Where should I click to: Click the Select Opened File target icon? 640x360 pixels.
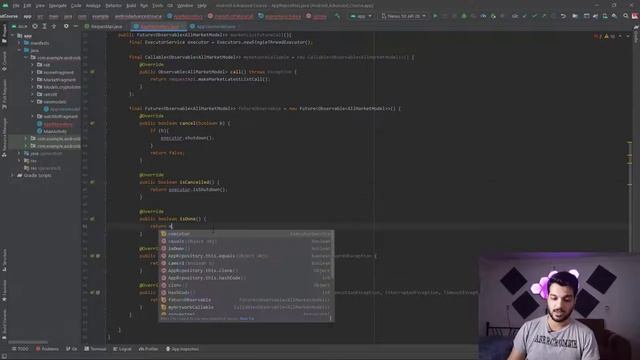click(x=35, y=27)
